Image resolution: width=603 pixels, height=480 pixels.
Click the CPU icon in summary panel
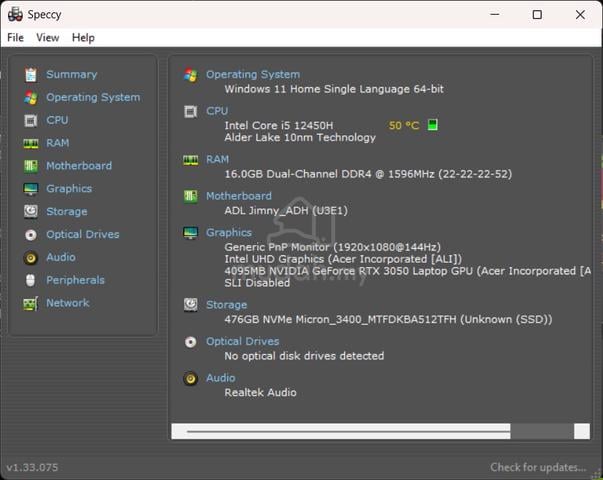click(190, 112)
